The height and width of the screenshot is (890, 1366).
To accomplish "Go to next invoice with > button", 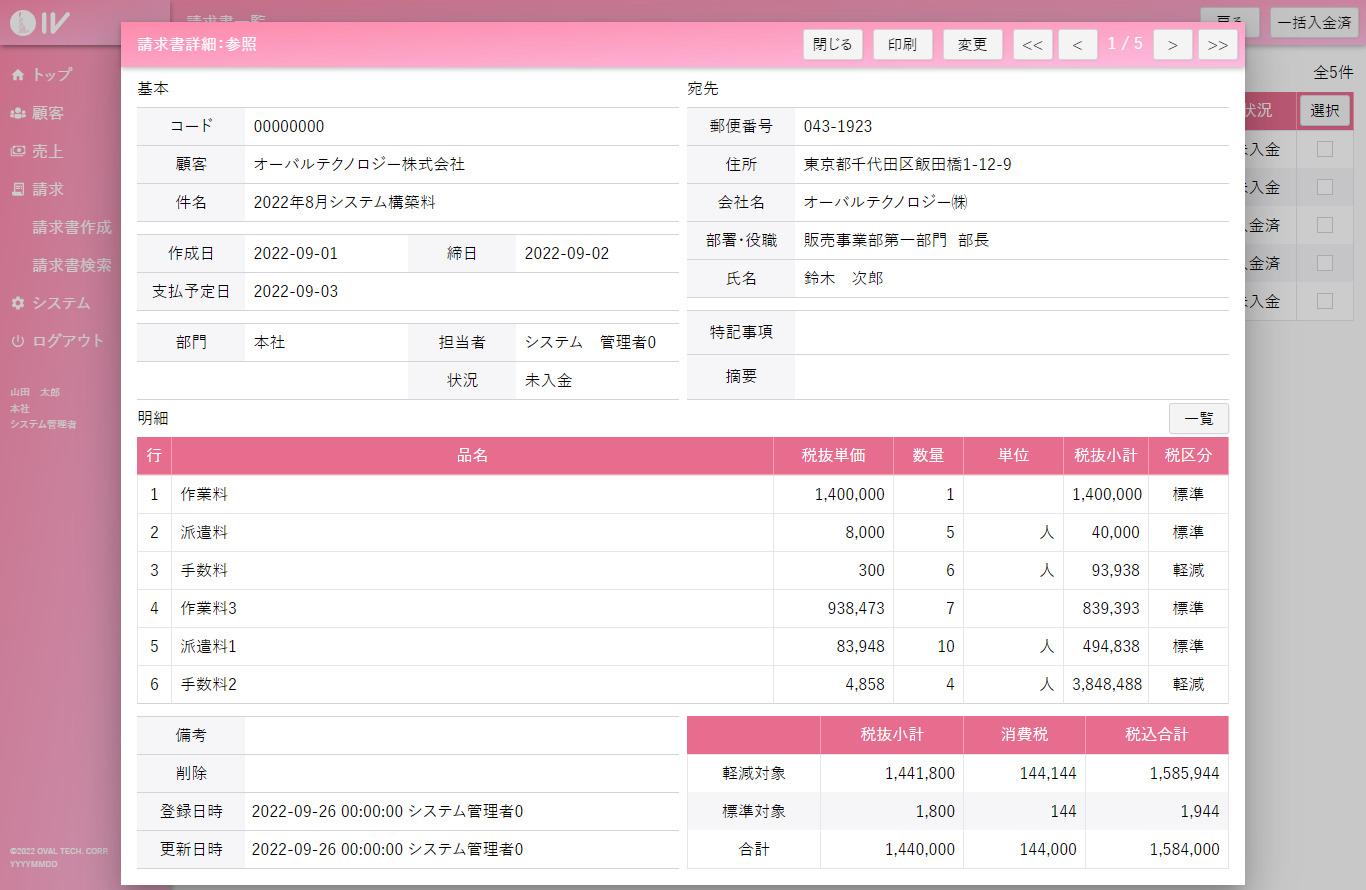I will 1172,45.
